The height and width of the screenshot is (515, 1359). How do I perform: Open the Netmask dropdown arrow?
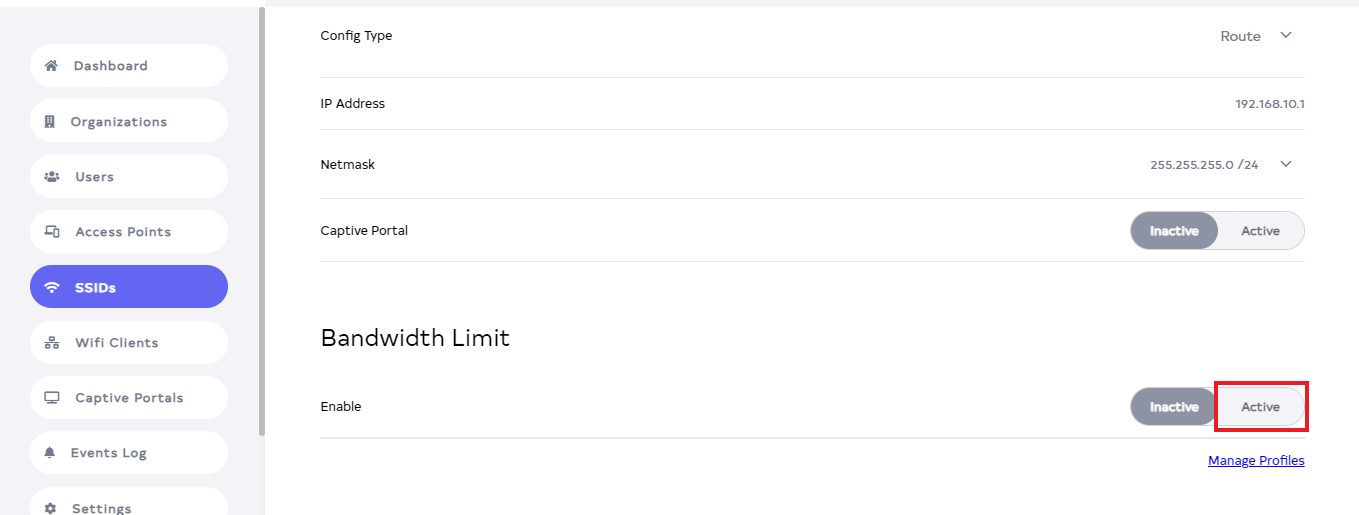(x=1286, y=164)
